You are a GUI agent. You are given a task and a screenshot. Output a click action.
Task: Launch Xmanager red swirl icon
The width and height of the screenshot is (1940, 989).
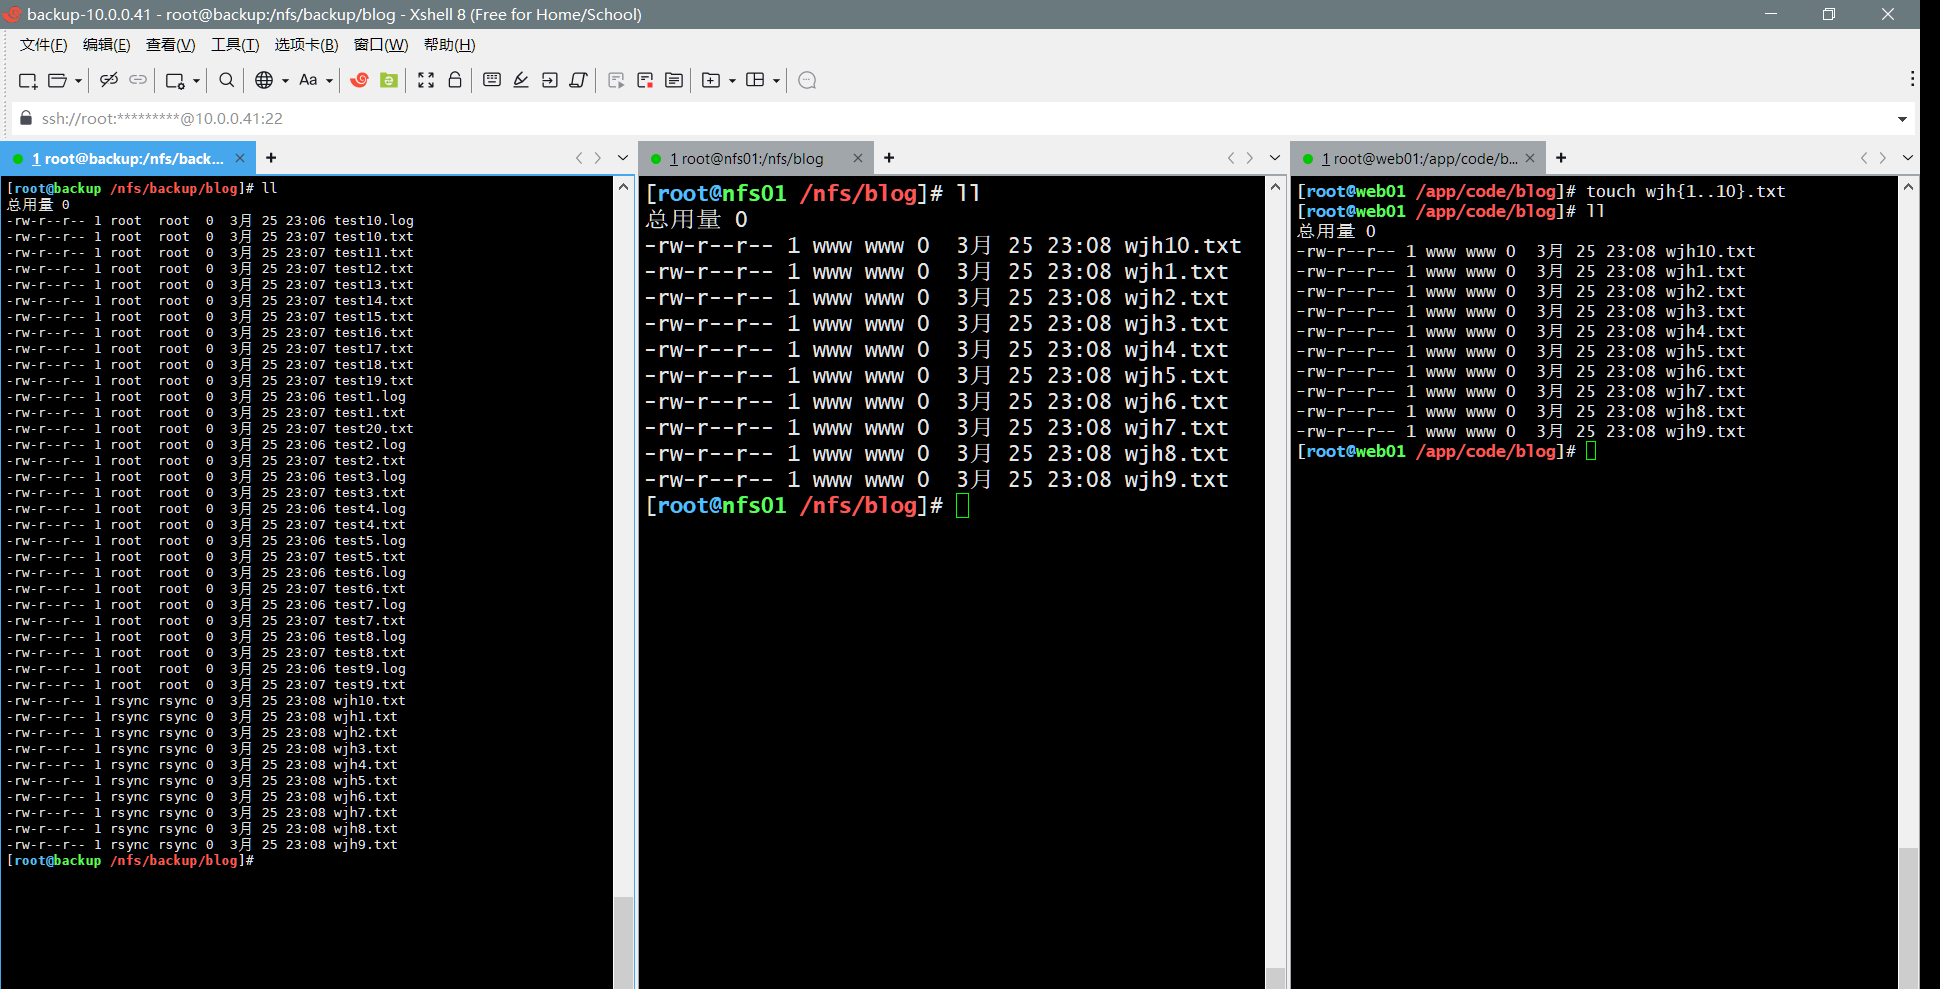point(360,80)
